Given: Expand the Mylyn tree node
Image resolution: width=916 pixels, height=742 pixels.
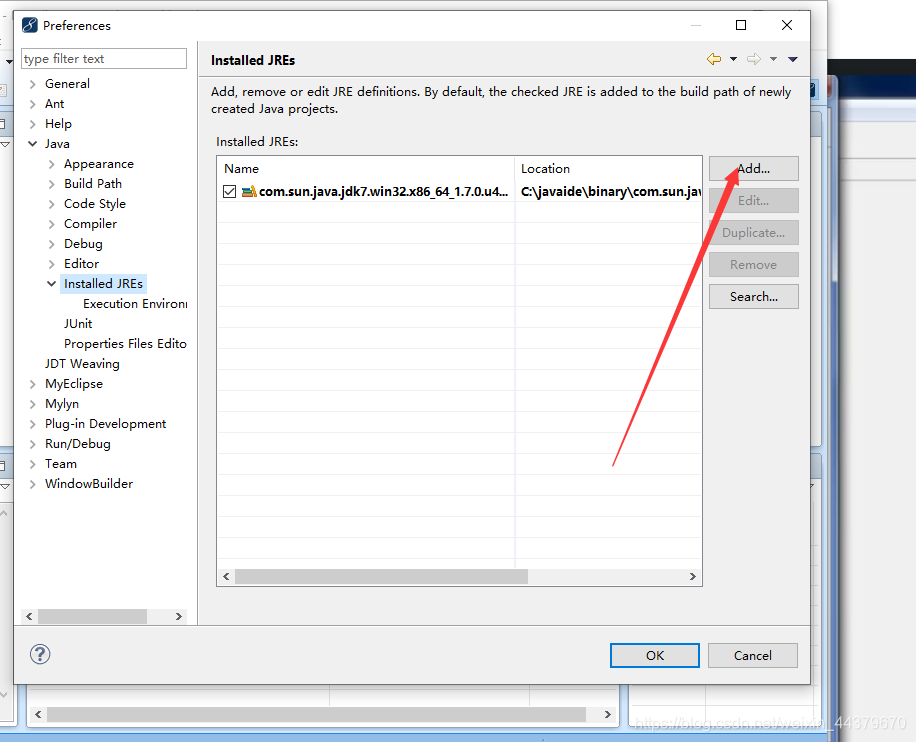Looking at the screenshot, I should 33,404.
